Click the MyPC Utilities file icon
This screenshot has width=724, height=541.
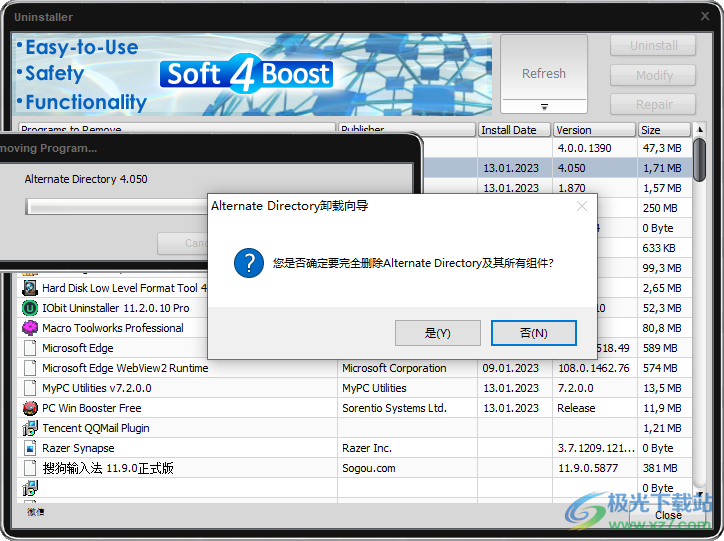[30, 388]
